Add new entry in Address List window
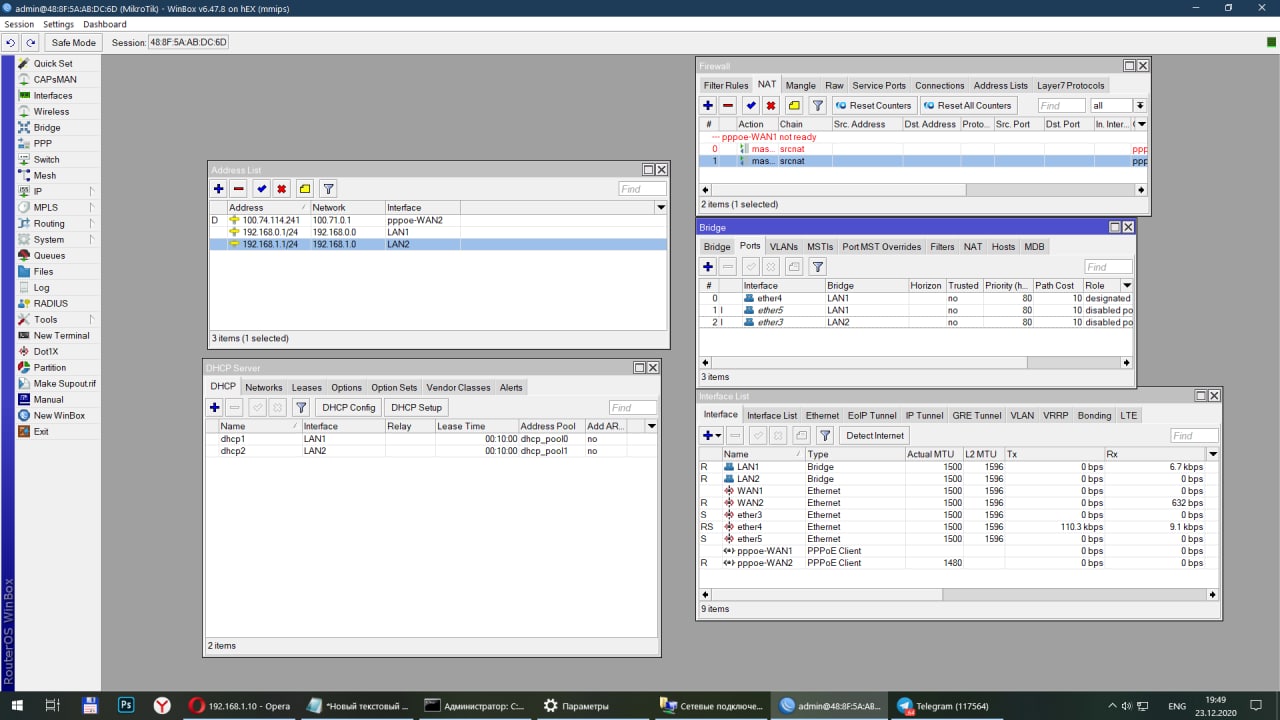This screenshot has height=720, width=1280. (x=218, y=188)
